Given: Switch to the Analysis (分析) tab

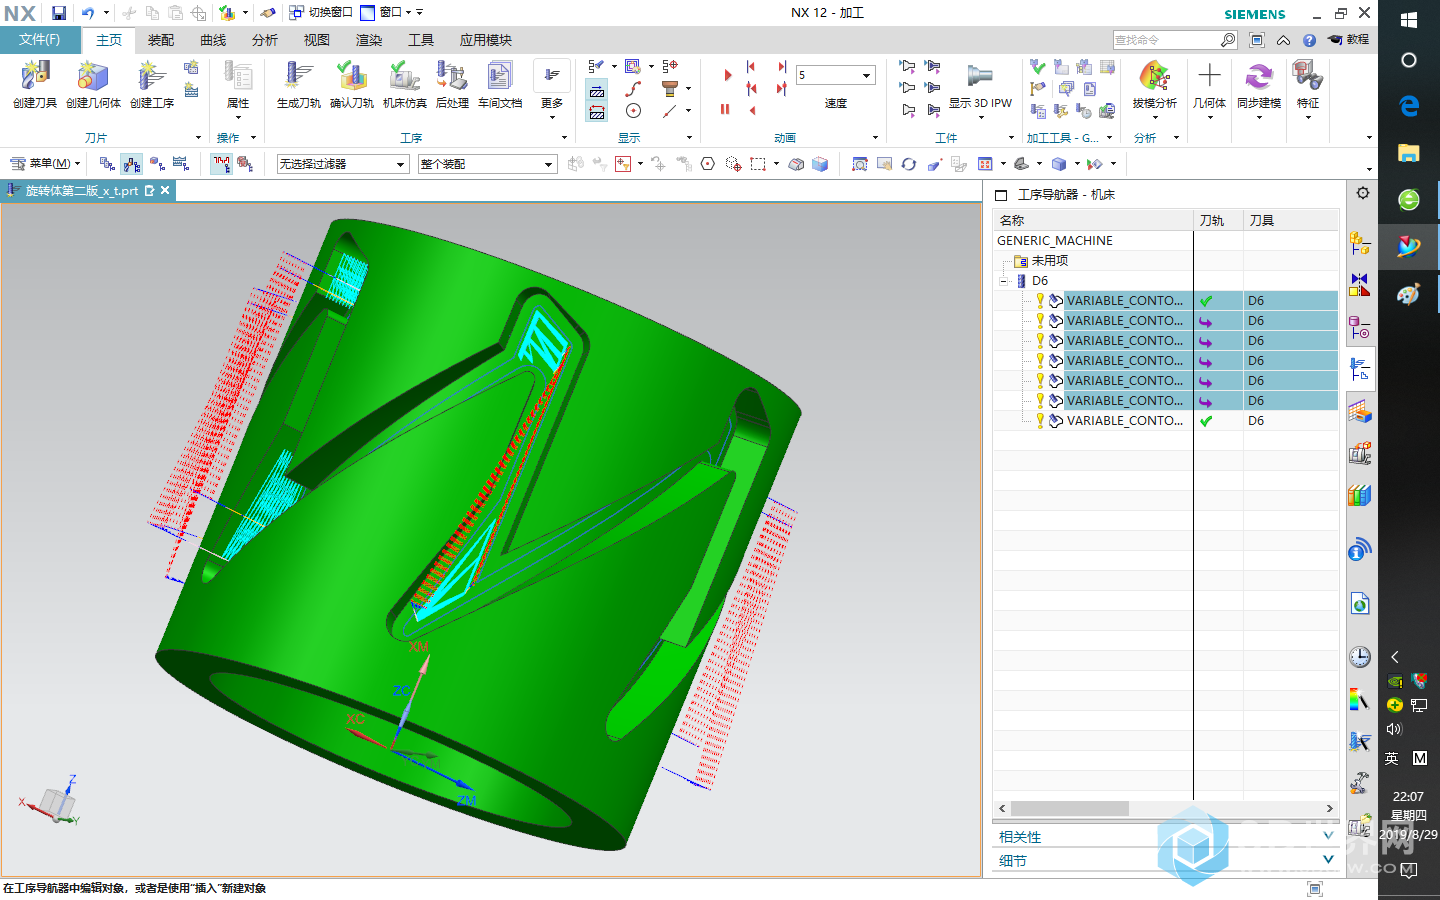Looking at the screenshot, I should (x=265, y=40).
